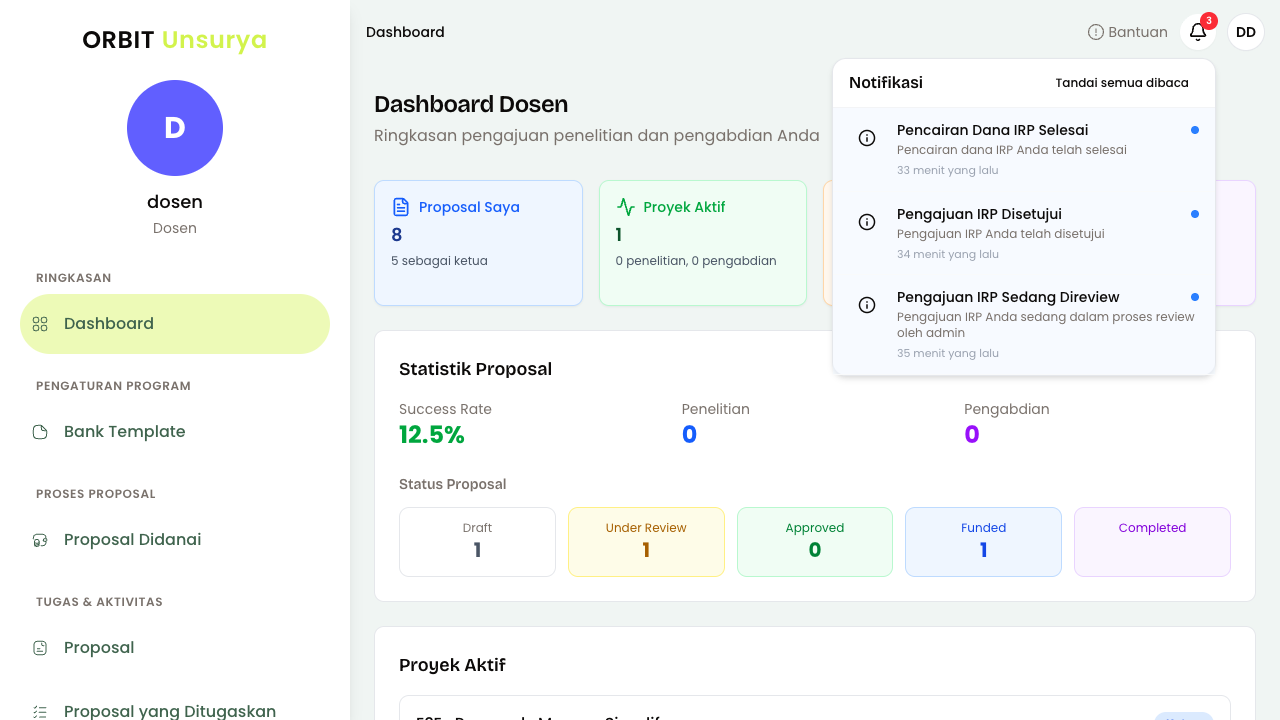
Task: Click the Proyek Aktif section heading
Action: tap(452, 665)
